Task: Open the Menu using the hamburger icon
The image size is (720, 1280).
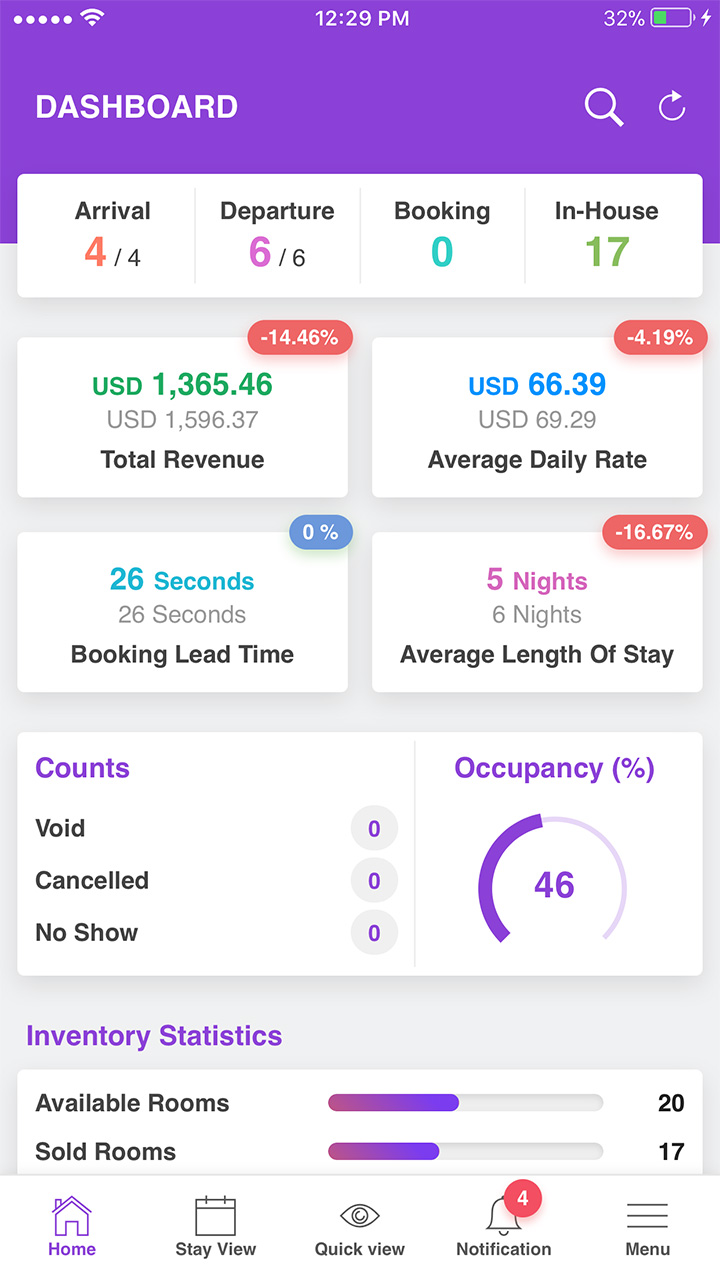Action: click(x=647, y=1218)
